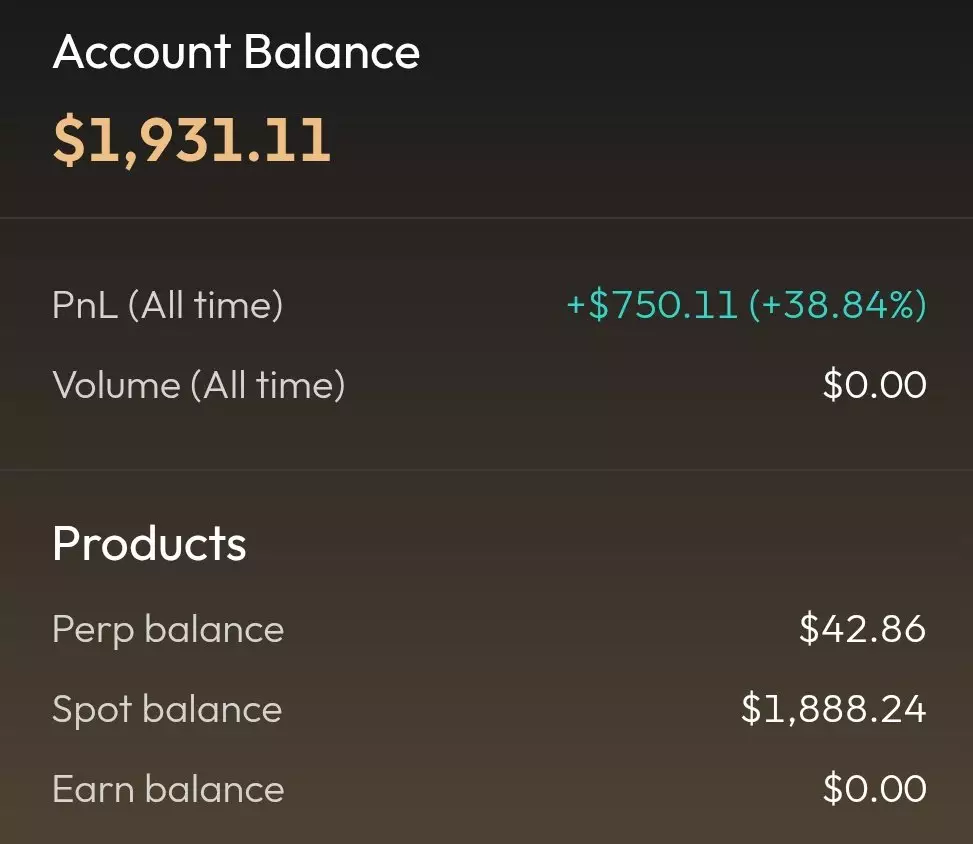Click the Volume $0.00 value
This screenshot has width=973, height=844.
(x=874, y=385)
